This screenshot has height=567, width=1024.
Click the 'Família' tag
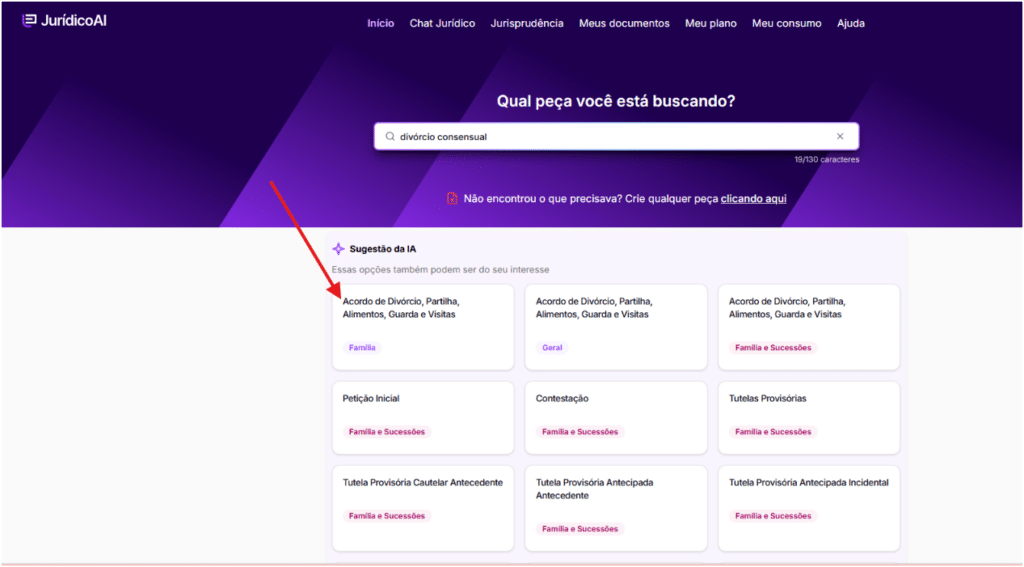pos(362,348)
